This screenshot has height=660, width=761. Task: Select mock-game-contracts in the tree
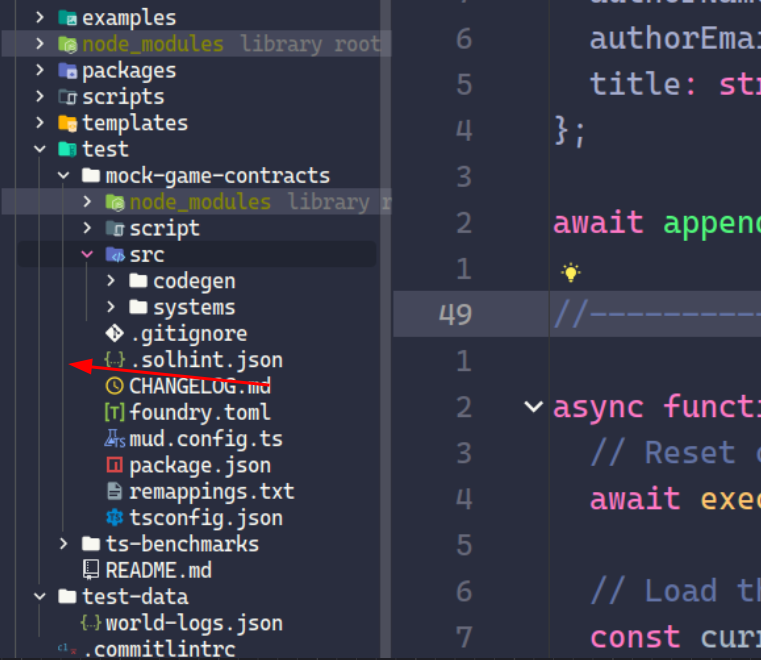point(218,176)
